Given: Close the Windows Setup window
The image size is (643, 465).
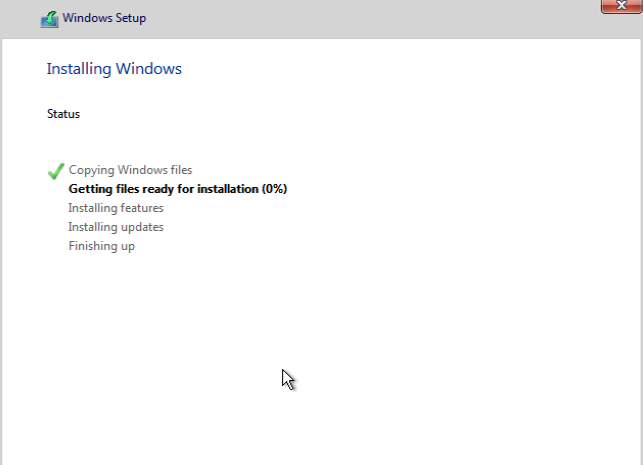Looking at the screenshot, I should [x=621, y=6].
